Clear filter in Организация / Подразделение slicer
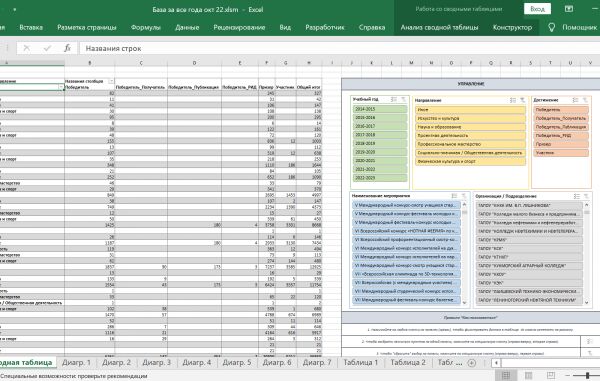The width and height of the screenshot is (600, 381). pos(586,196)
